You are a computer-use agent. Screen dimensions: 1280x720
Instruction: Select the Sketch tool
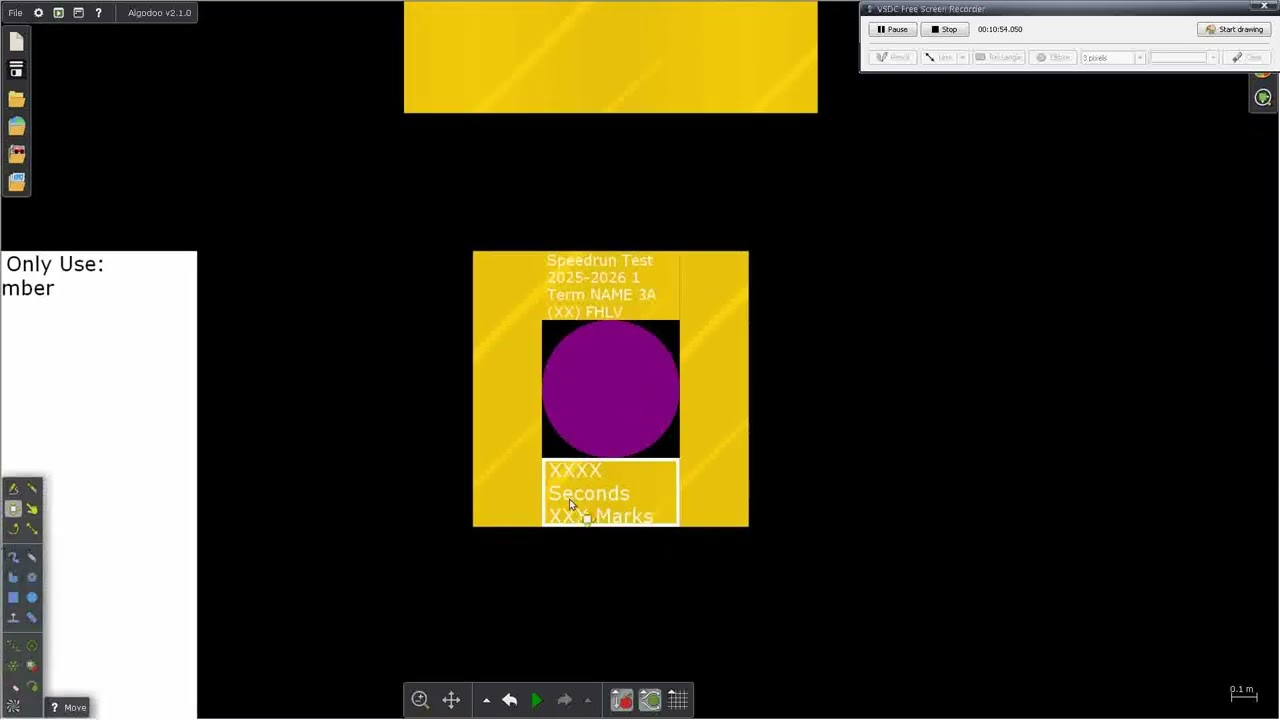(13, 488)
